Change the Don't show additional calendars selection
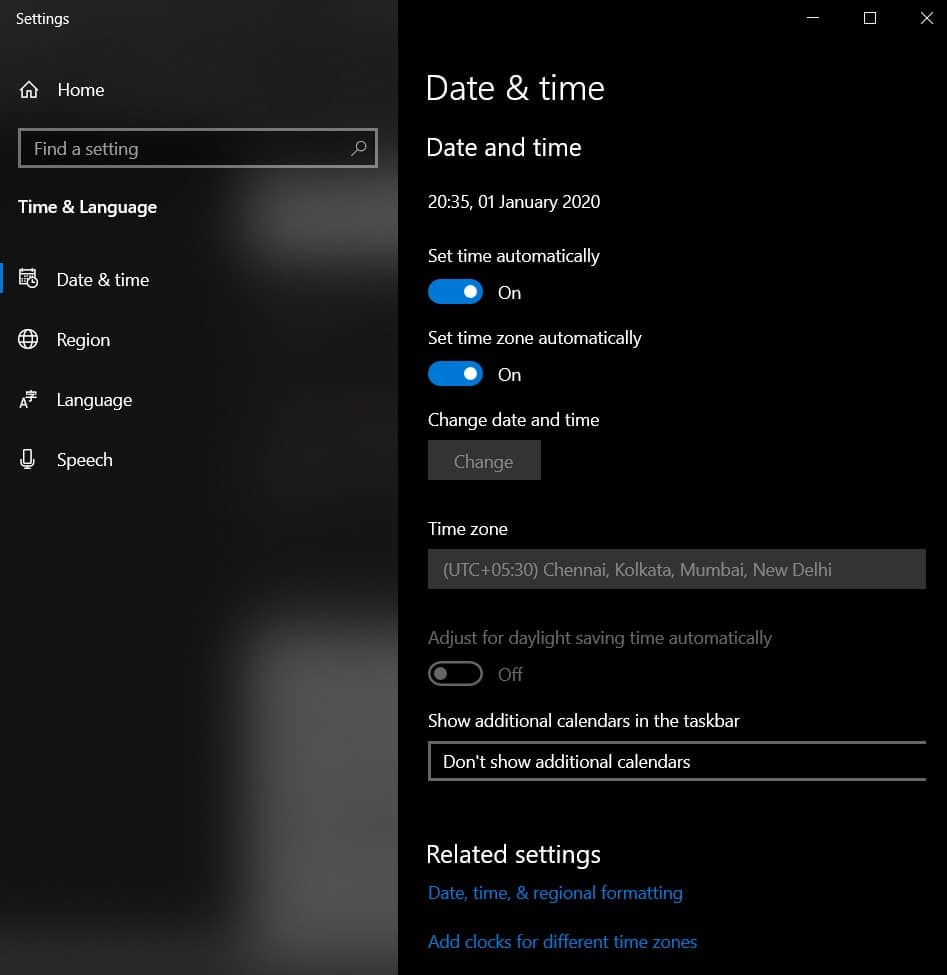 click(x=676, y=761)
